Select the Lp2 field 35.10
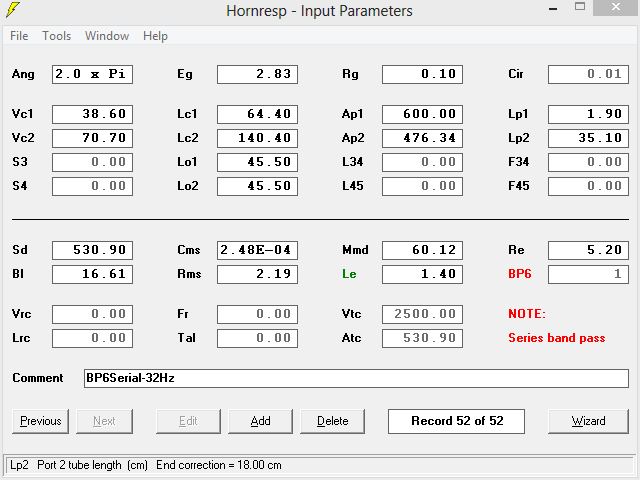 [x=589, y=138]
